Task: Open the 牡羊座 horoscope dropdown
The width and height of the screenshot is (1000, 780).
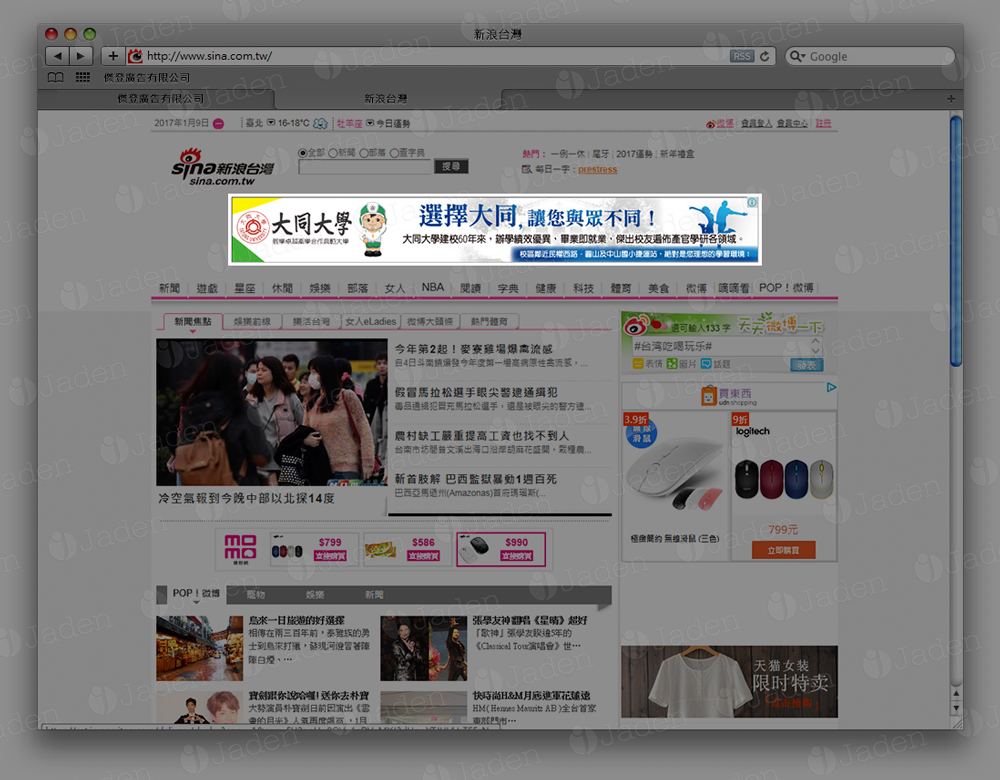Action: 370,122
